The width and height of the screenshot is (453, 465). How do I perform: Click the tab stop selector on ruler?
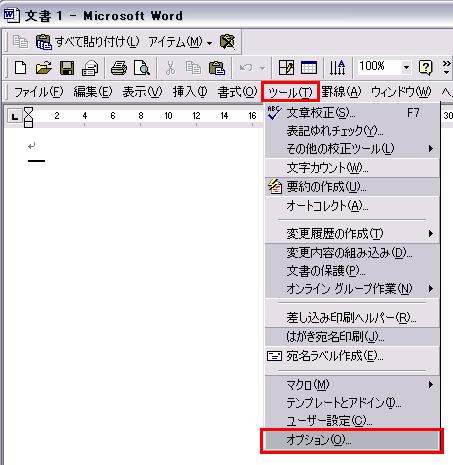point(14,117)
